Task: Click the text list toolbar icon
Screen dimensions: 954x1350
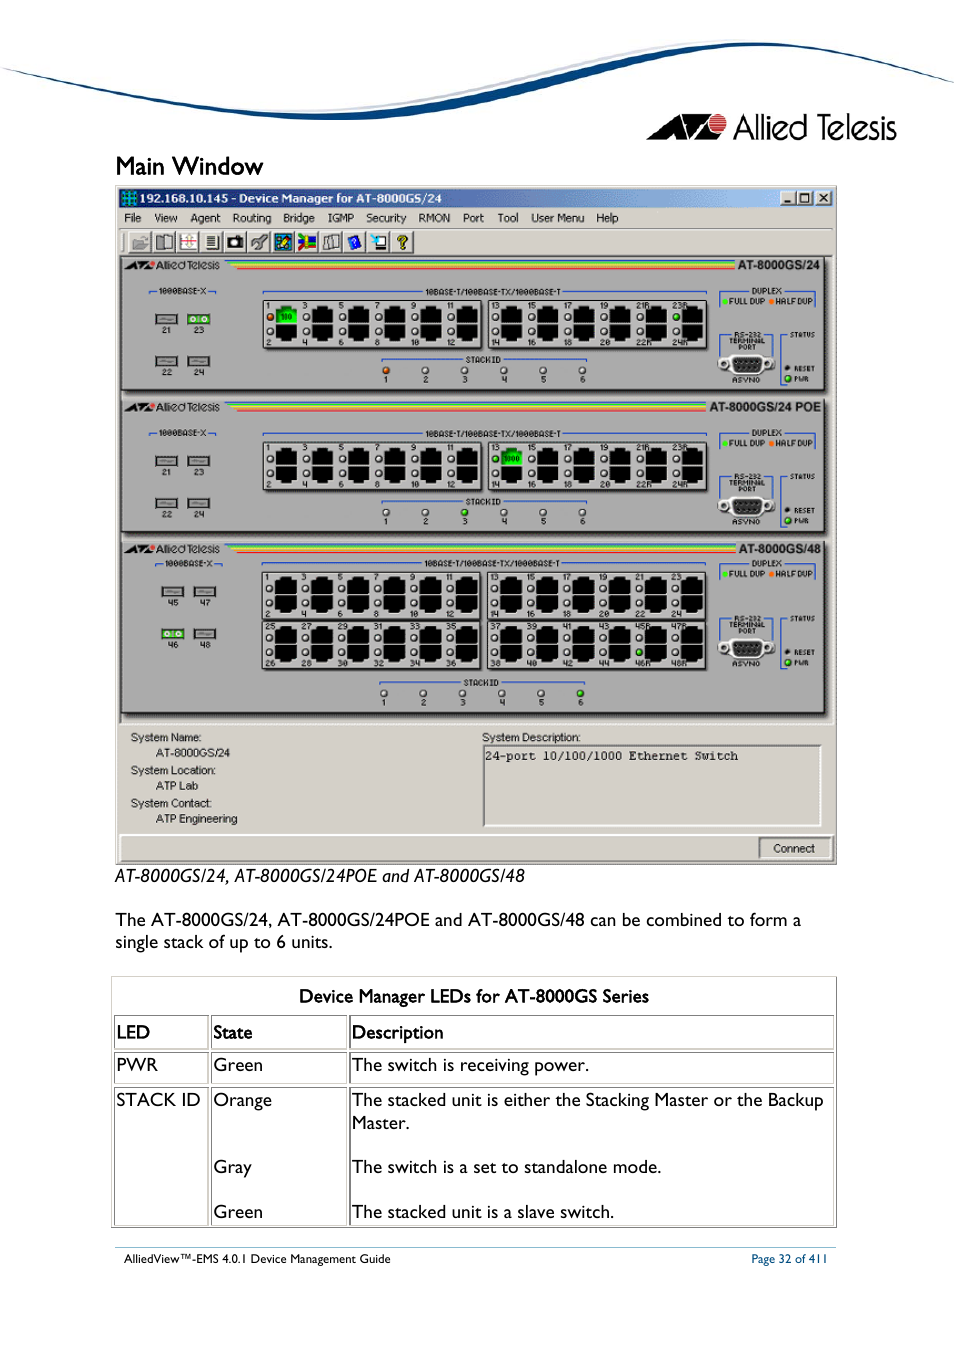Action: pyautogui.click(x=212, y=242)
